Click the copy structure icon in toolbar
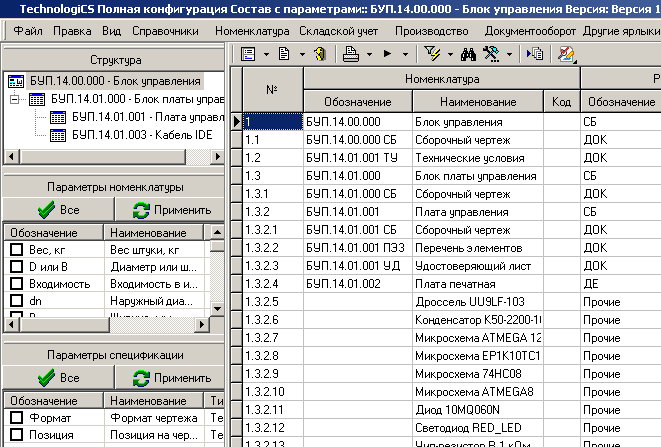This screenshot has height=447, width=661. pyautogui.click(x=535, y=53)
